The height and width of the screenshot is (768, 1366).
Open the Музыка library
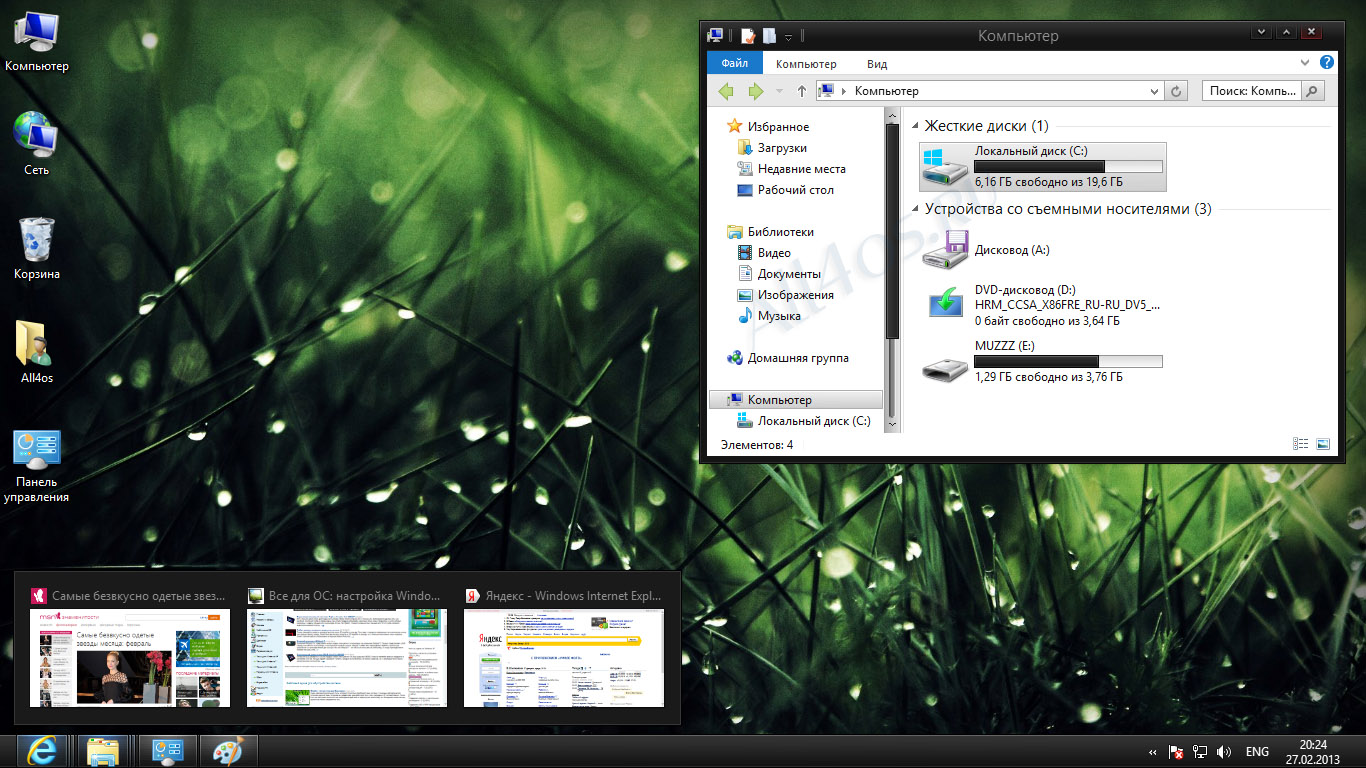(769, 316)
